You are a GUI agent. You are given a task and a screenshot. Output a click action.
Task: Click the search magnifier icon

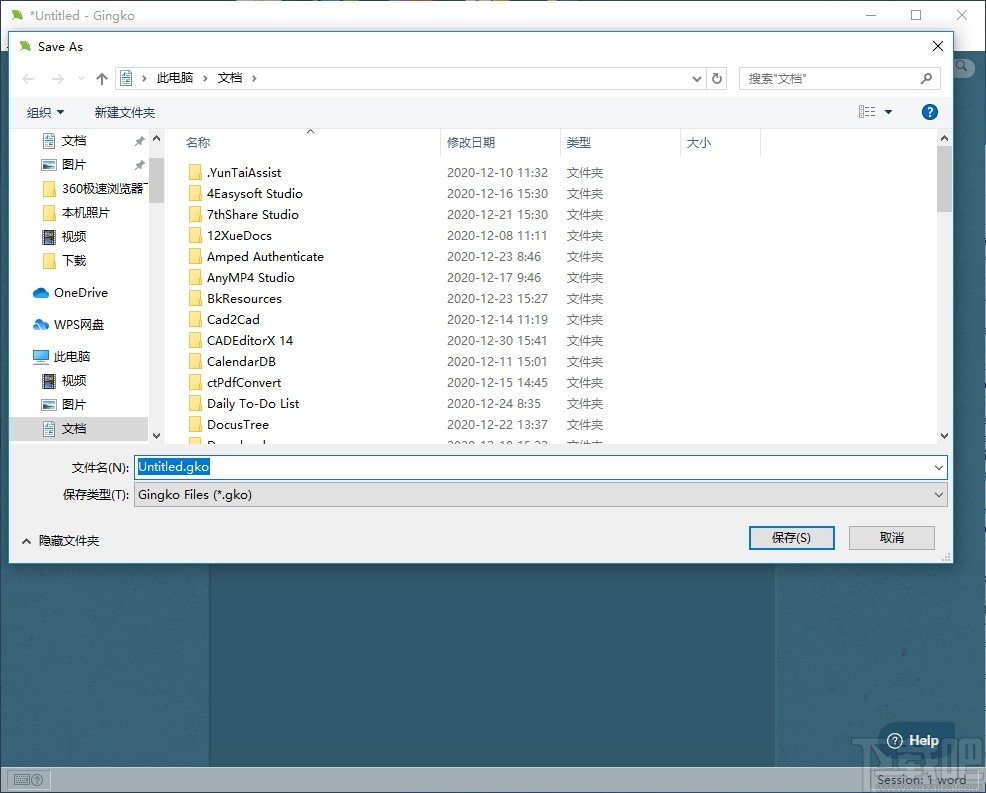pyautogui.click(x=926, y=79)
